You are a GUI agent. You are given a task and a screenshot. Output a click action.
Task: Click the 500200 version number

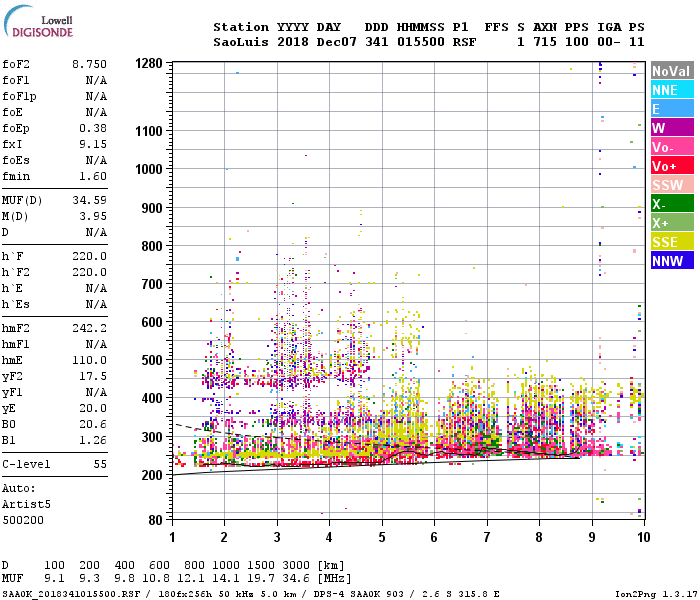pos(23,521)
